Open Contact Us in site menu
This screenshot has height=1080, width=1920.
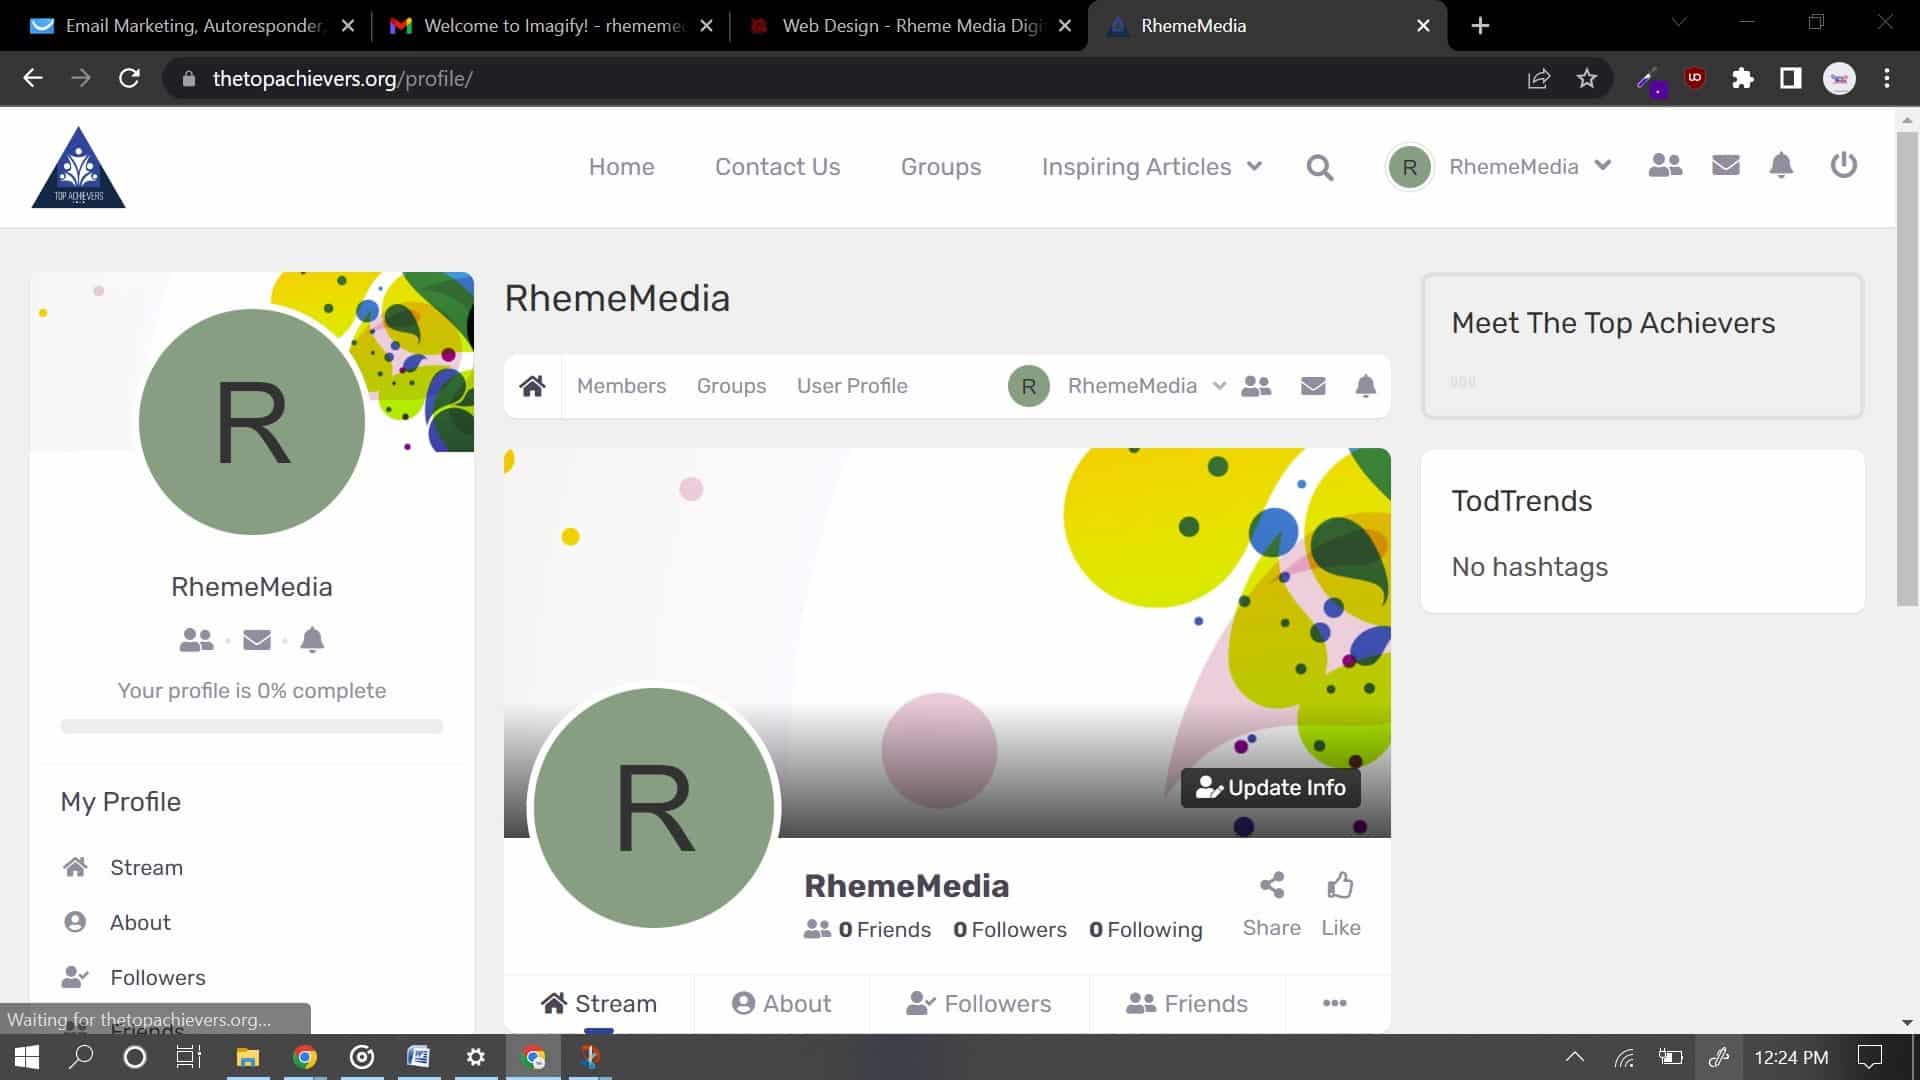point(777,167)
